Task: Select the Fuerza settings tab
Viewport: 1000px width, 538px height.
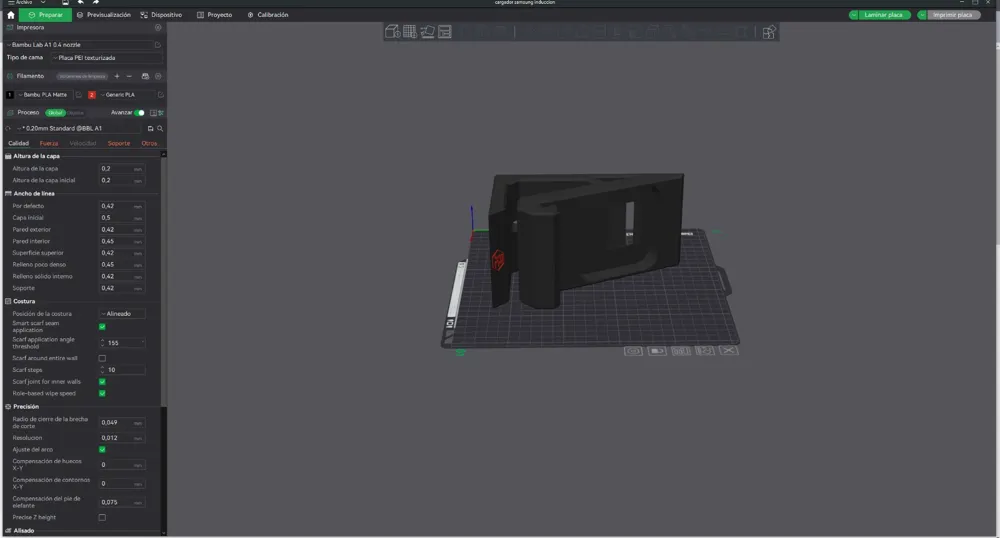Action: click(x=49, y=143)
